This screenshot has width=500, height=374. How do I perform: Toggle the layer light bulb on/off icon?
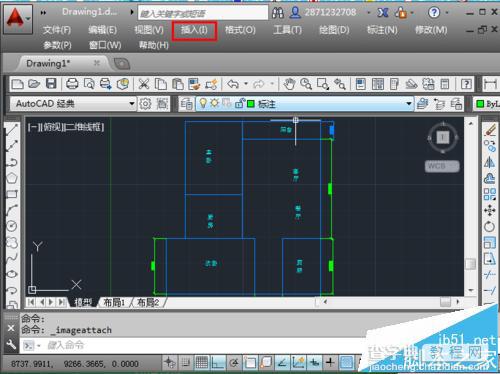coord(203,104)
